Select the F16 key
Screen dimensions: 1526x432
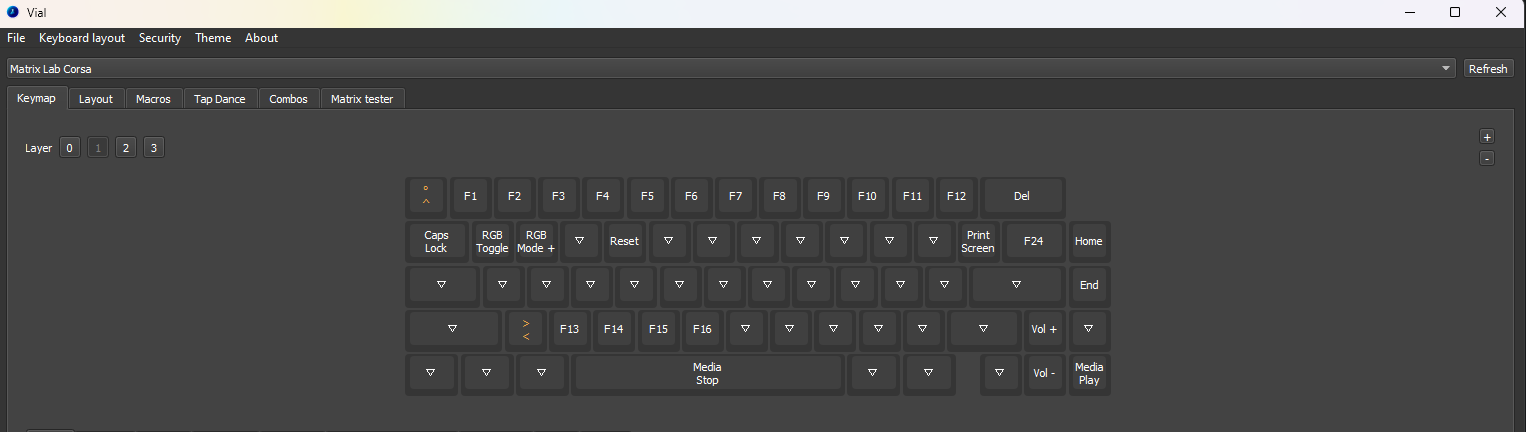coord(702,329)
